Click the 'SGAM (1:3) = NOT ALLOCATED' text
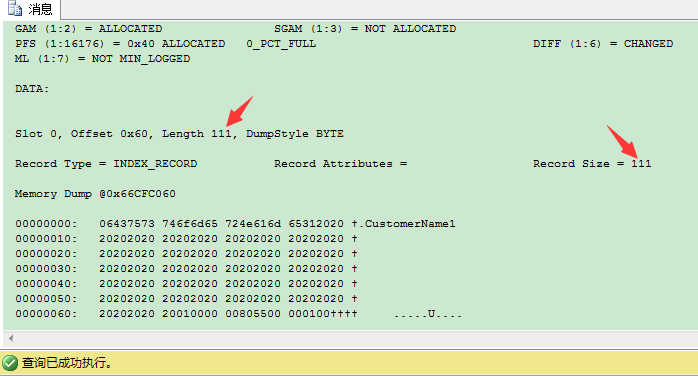698x376 pixels. point(365,29)
